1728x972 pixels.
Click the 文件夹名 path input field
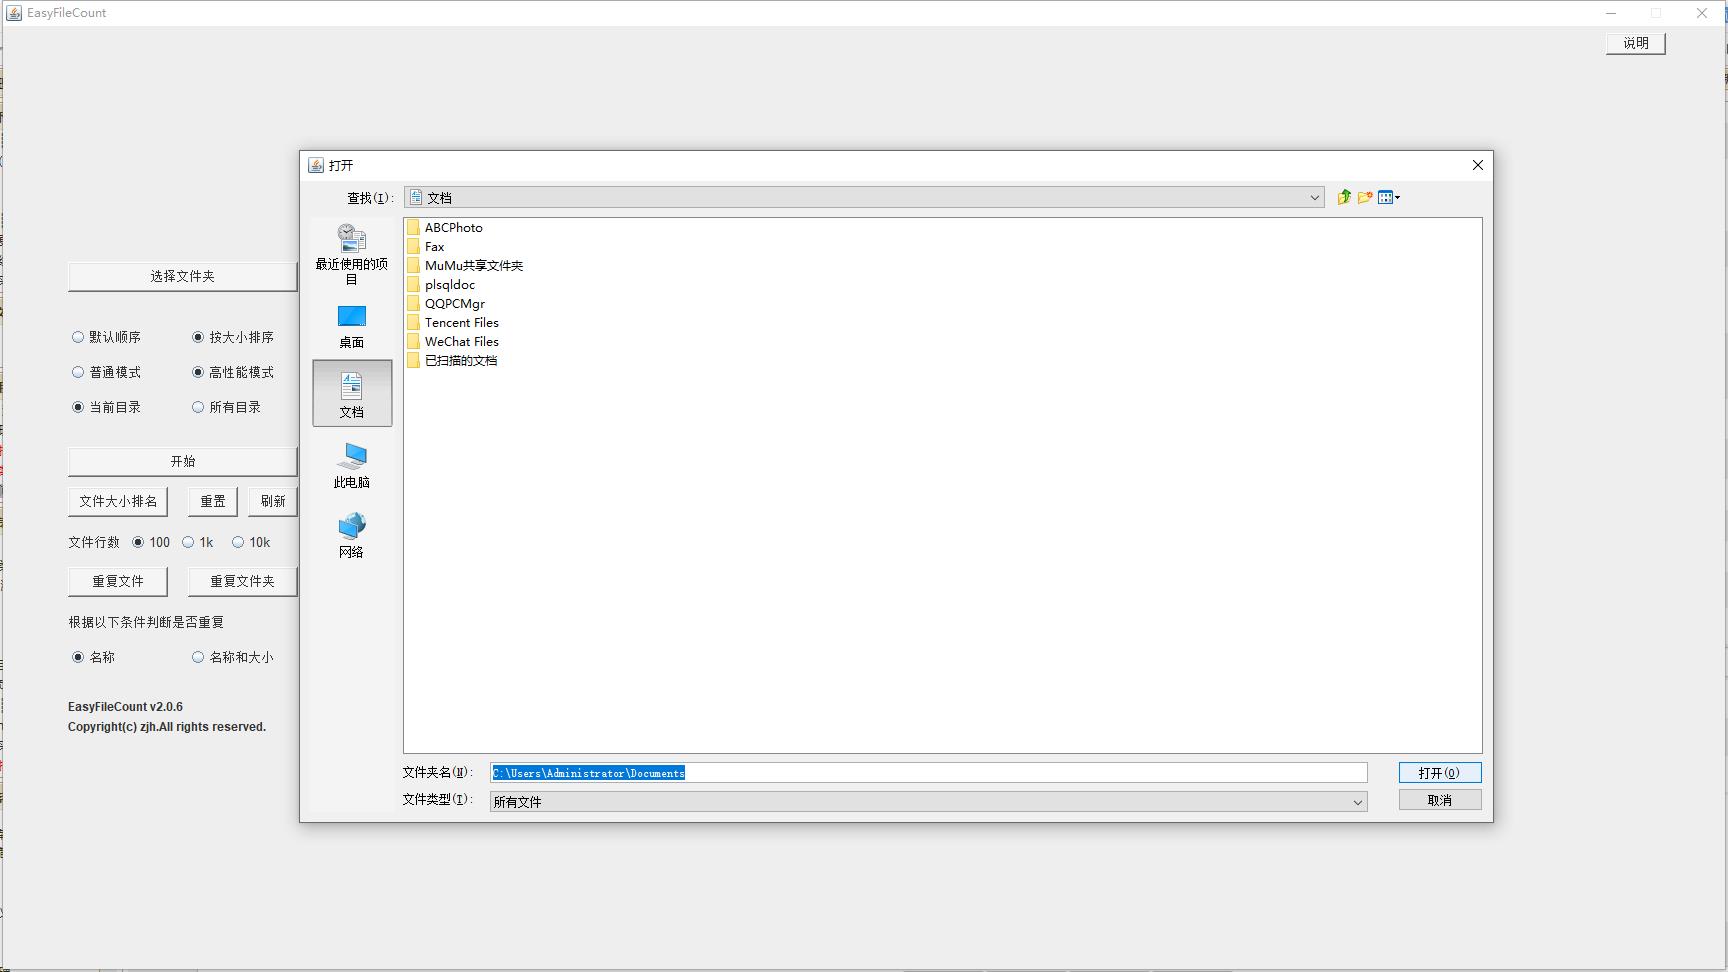coord(929,773)
